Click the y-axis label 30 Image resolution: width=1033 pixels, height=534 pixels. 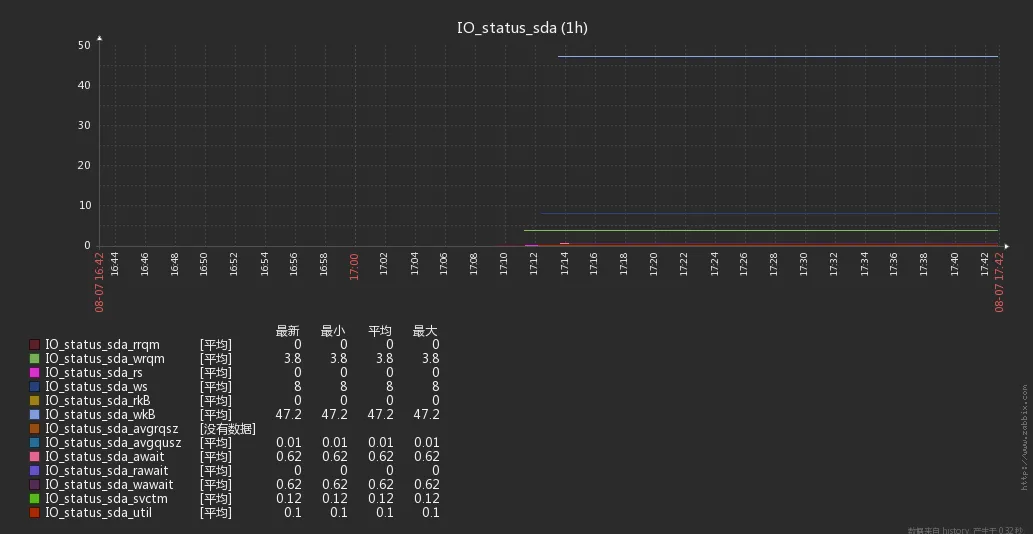tap(84, 126)
